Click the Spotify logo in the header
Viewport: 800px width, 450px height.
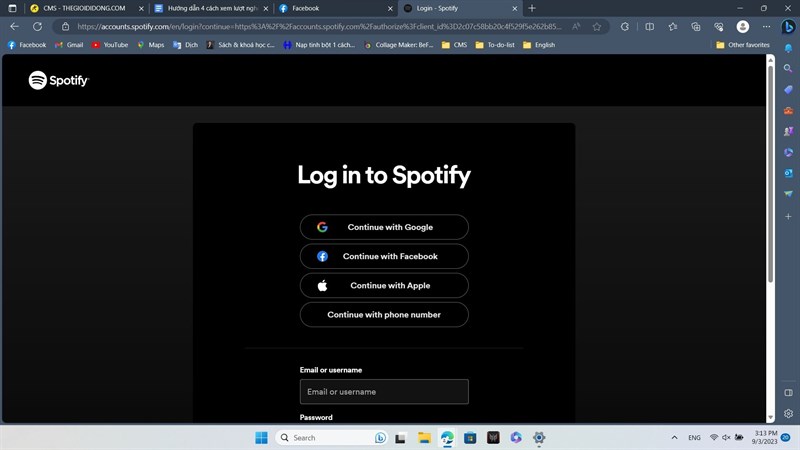[x=59, y=80]
